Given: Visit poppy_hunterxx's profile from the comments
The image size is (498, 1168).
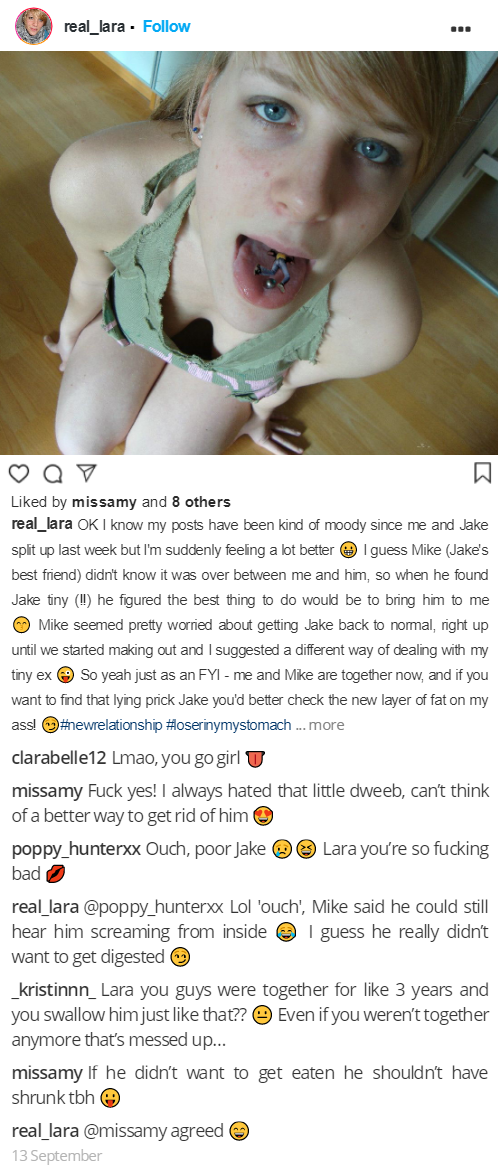Looking at the screenshot, I should [x=76, y=849].
